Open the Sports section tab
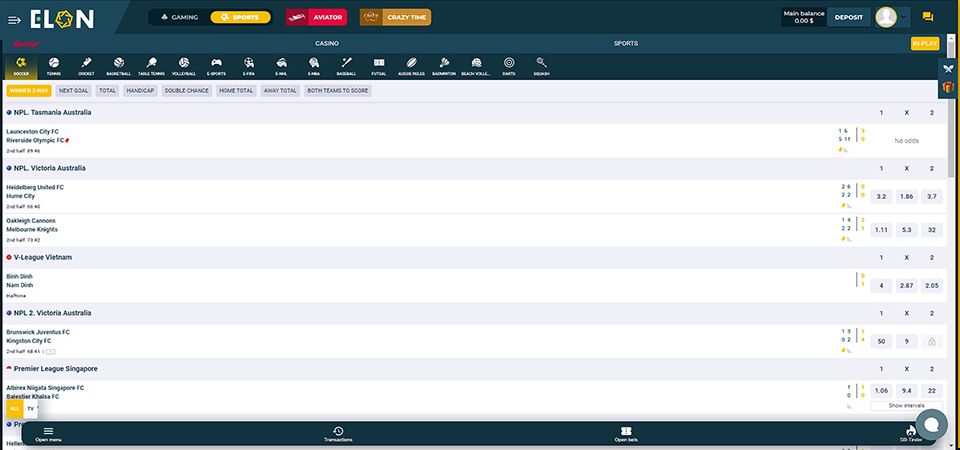Screen dimensions: 960x450 (626, 43)
